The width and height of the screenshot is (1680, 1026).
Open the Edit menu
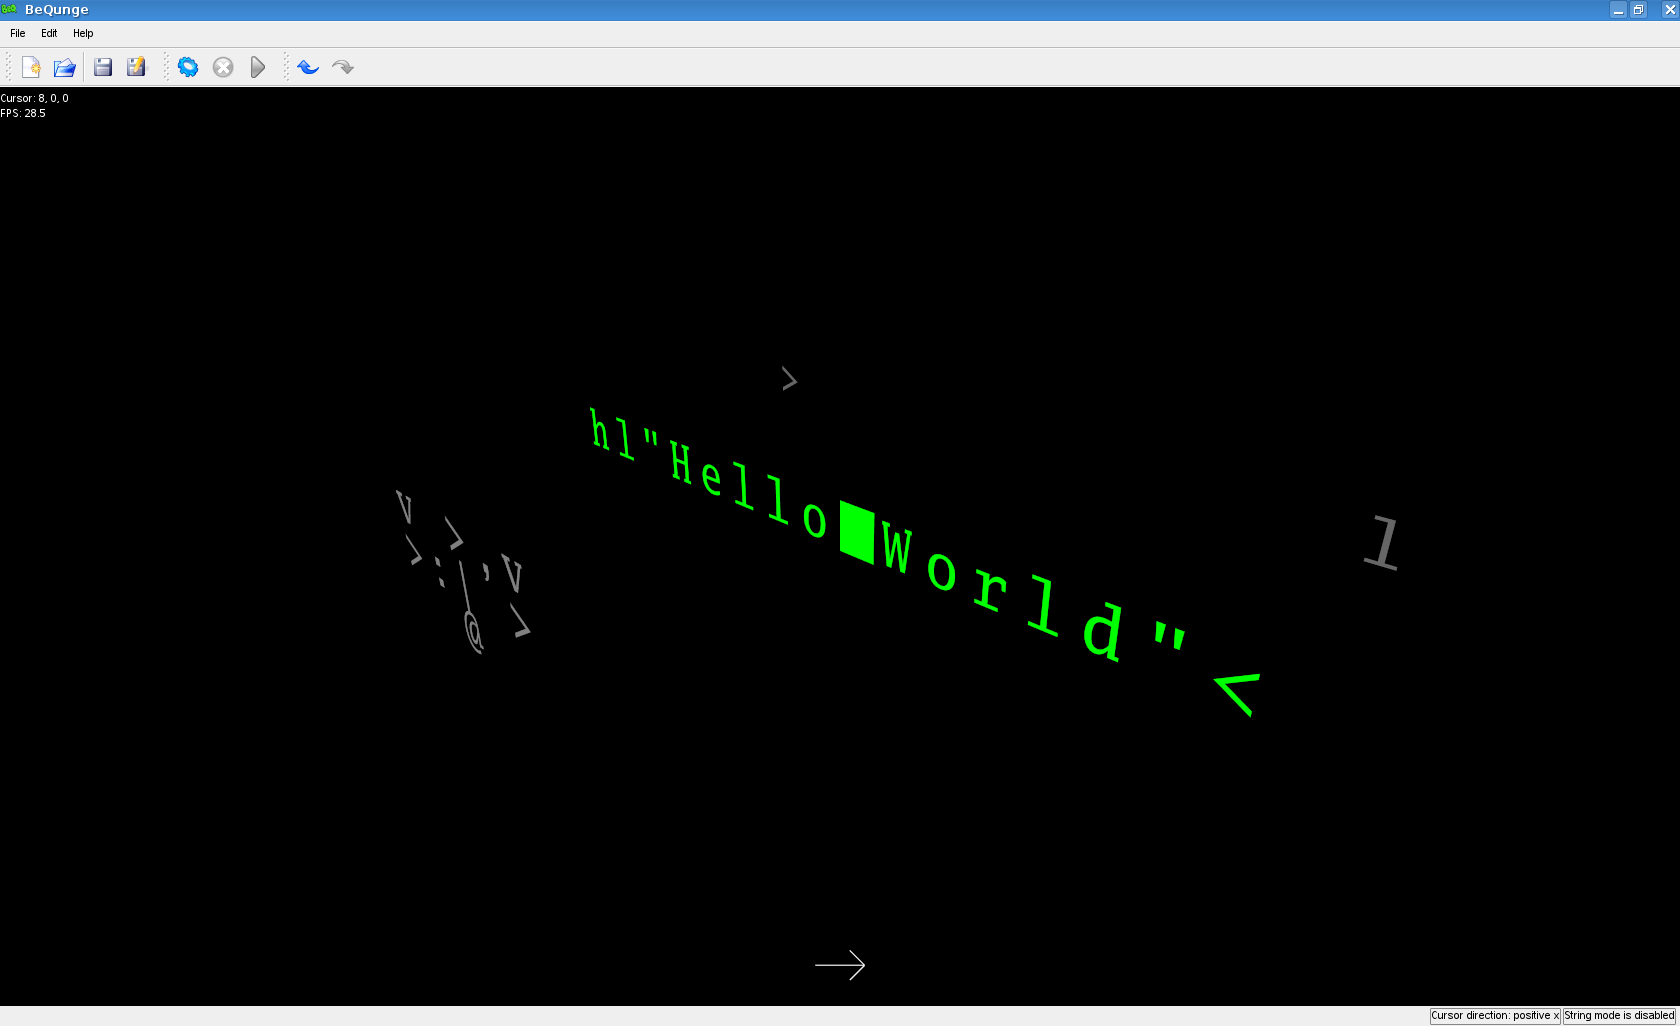click(x=49, y=33)
